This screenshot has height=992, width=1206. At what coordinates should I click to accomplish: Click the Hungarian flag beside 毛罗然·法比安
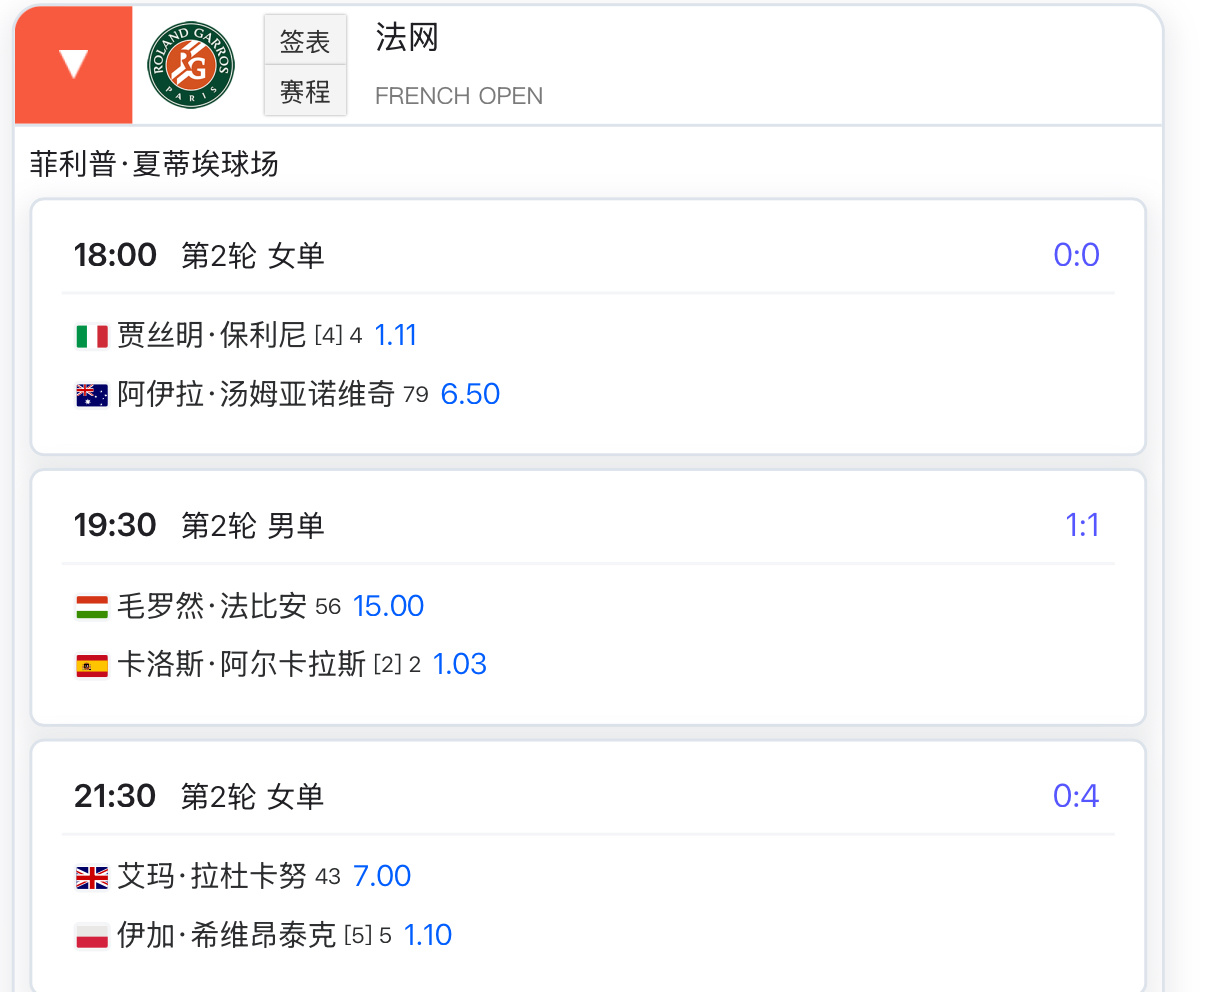92,606
